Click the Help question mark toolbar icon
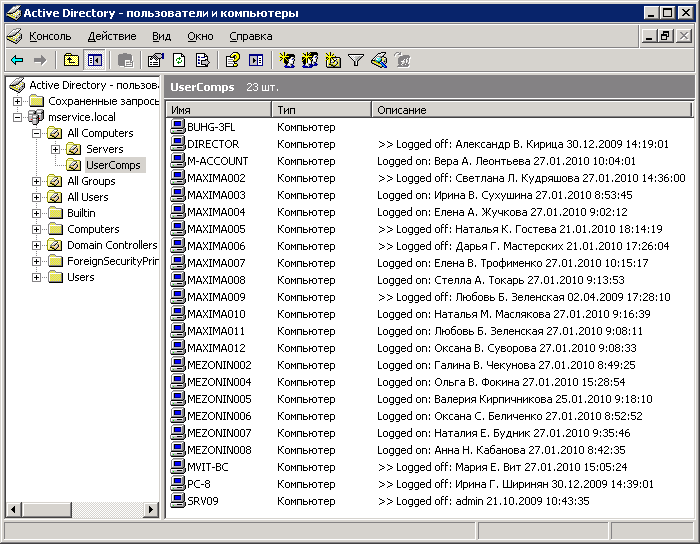Screen dimensions: 700x544 pos(233,61)
